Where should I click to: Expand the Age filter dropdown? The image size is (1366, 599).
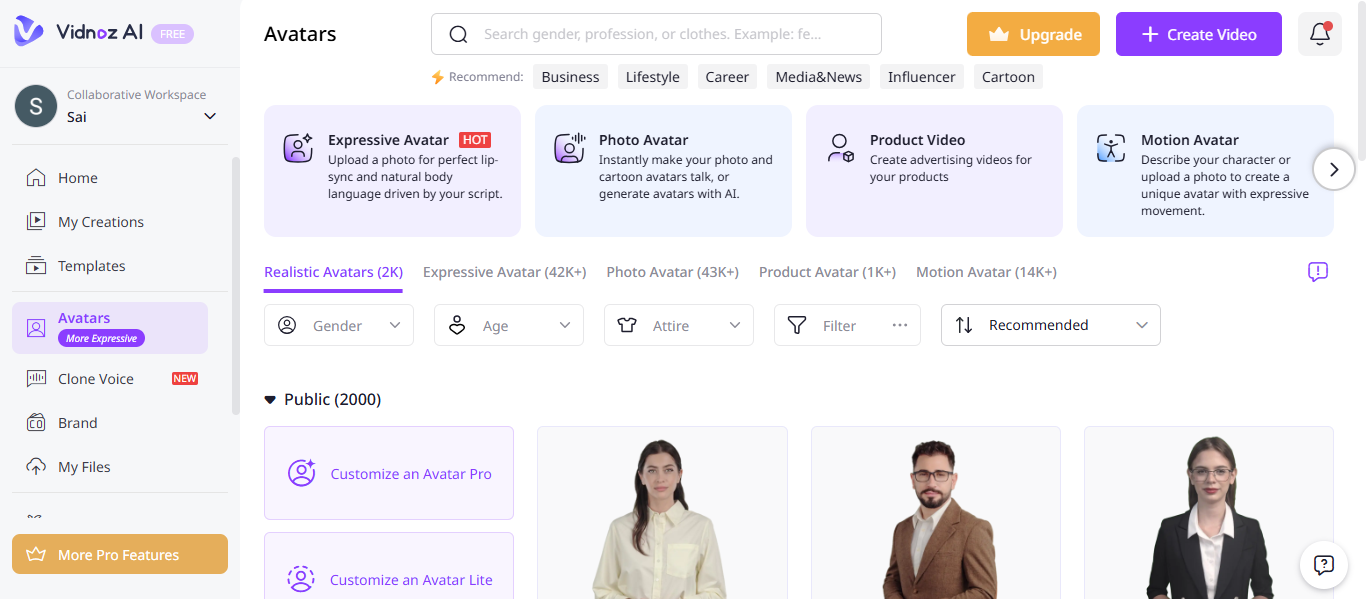coord(508,325)
